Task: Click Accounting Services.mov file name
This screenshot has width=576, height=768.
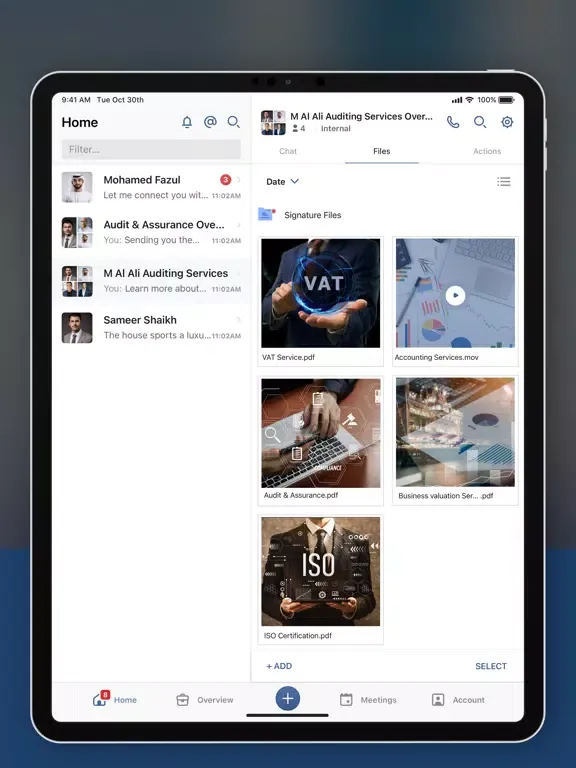Action: pos(436,358)
